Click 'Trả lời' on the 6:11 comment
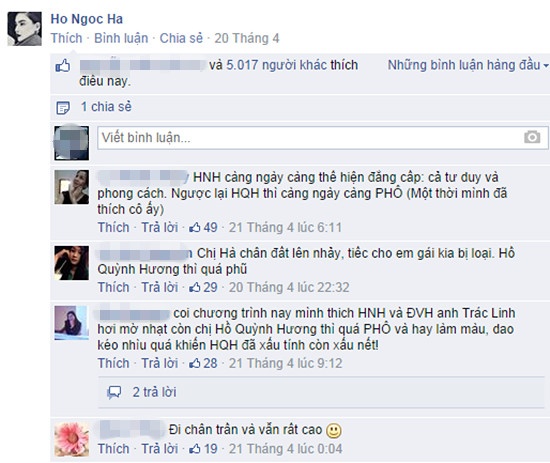The height and width of the screenshot is (463, 550). 160,228
